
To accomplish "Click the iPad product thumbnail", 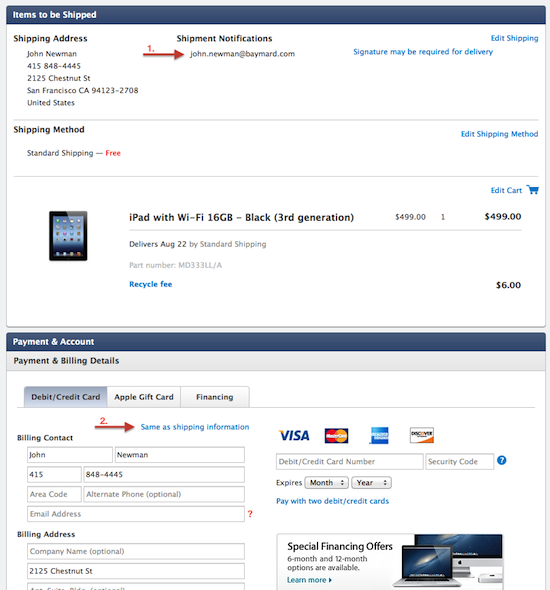I will click(68, 236).
